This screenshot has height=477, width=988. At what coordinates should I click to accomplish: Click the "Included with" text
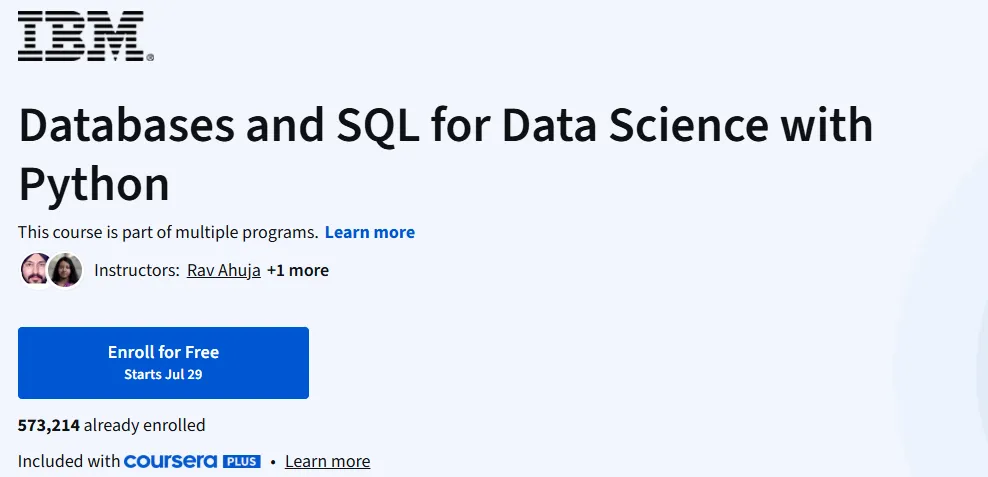69,461
